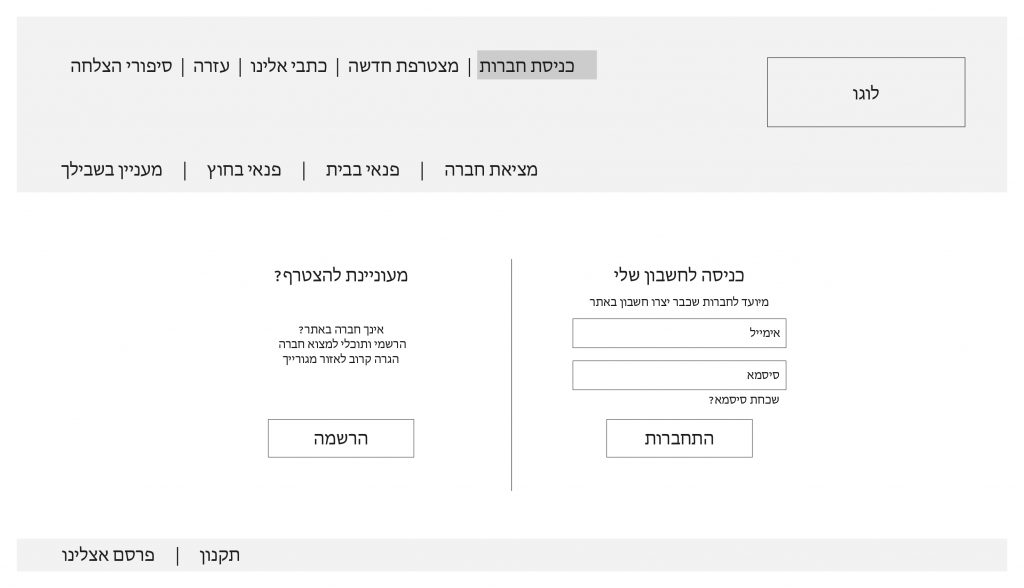Go to כתבי אלינו contact page

288,66
